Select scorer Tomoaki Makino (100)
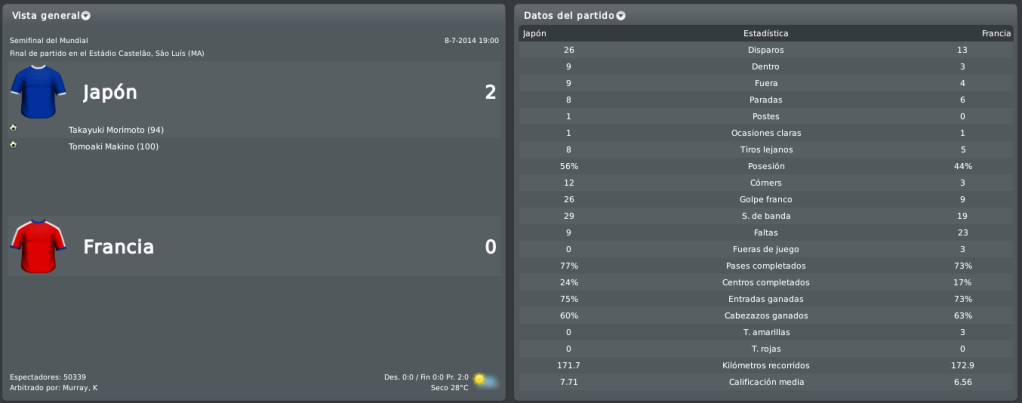This screenshot has width=1022, height=403. 113,147
